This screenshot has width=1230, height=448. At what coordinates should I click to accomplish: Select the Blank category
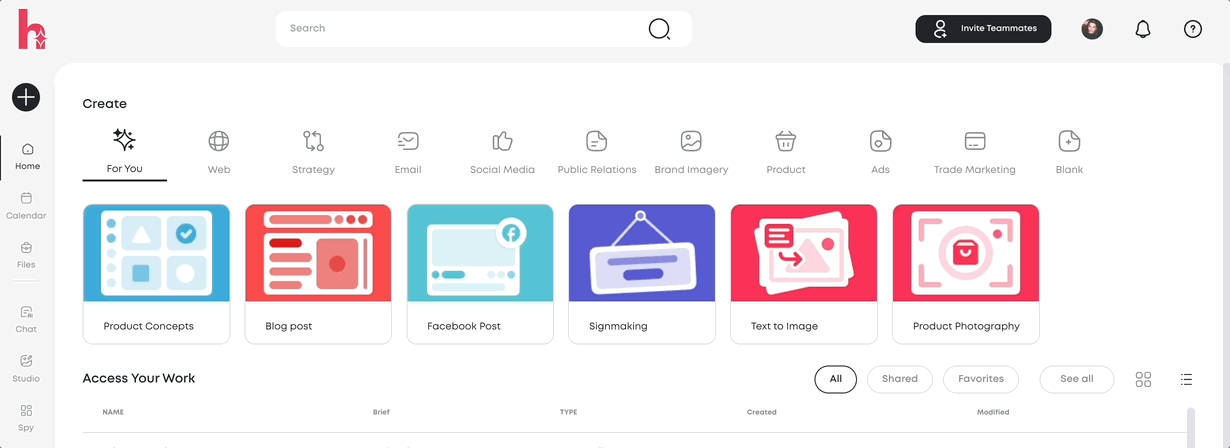[1069, 152]
